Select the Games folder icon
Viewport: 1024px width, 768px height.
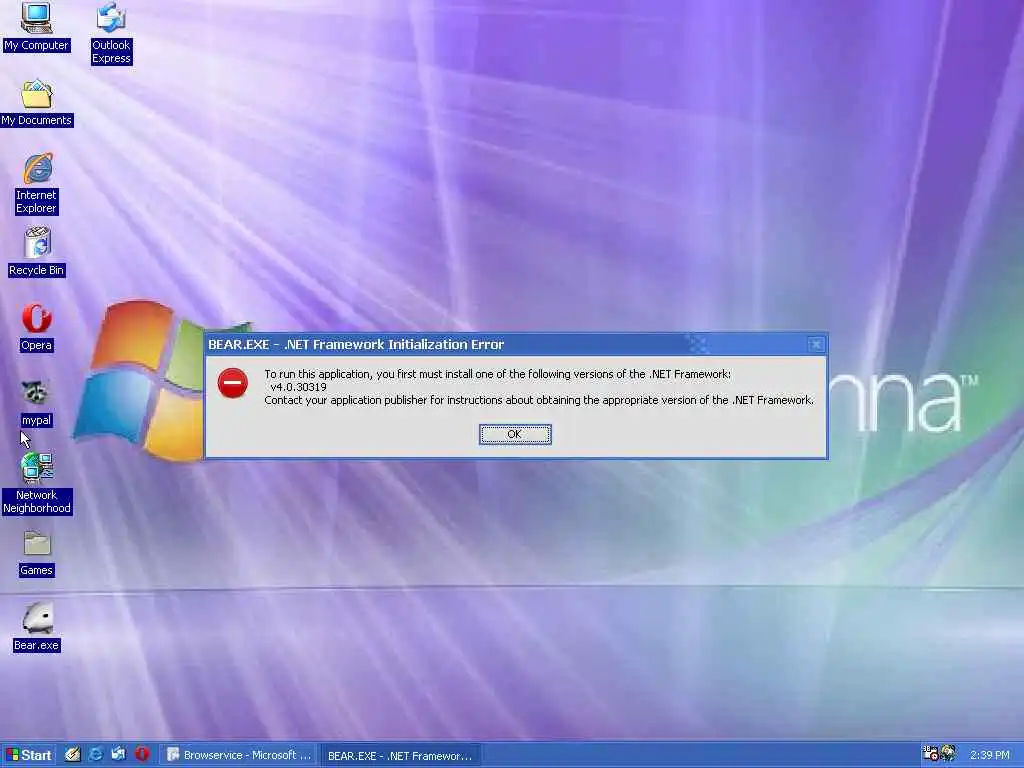37,554
